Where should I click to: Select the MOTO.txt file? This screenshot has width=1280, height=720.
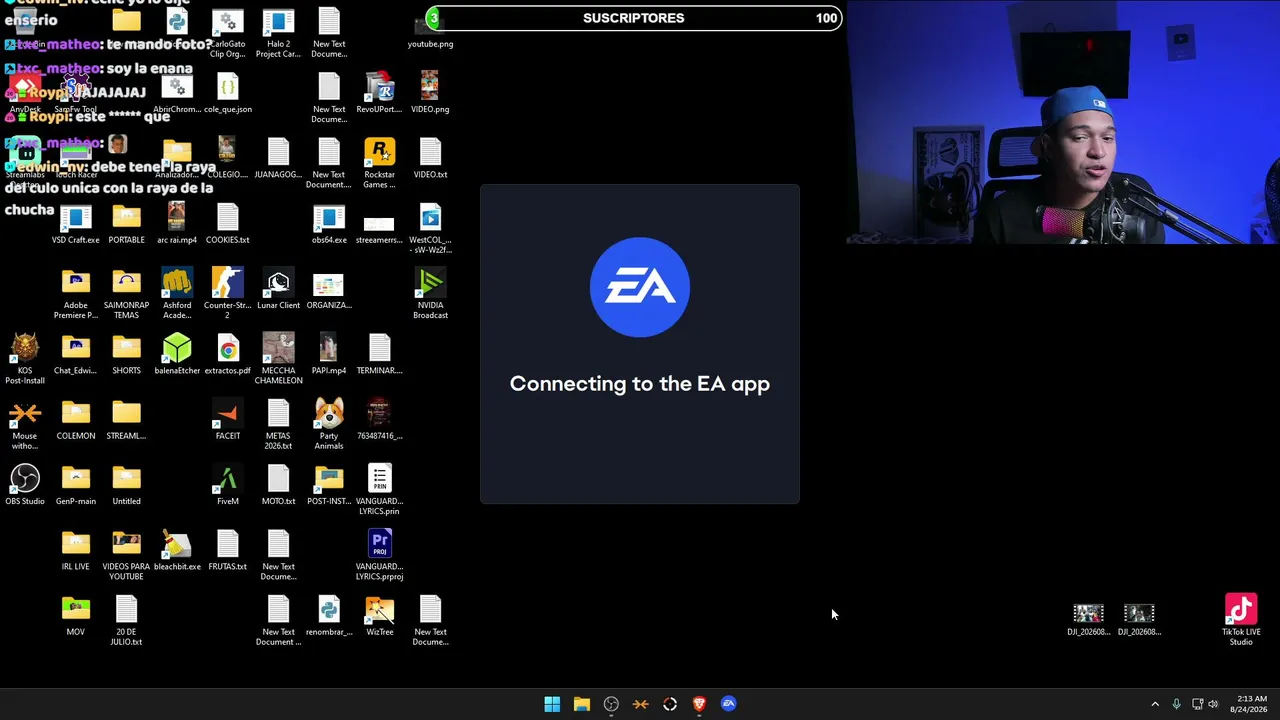[278, 480]
